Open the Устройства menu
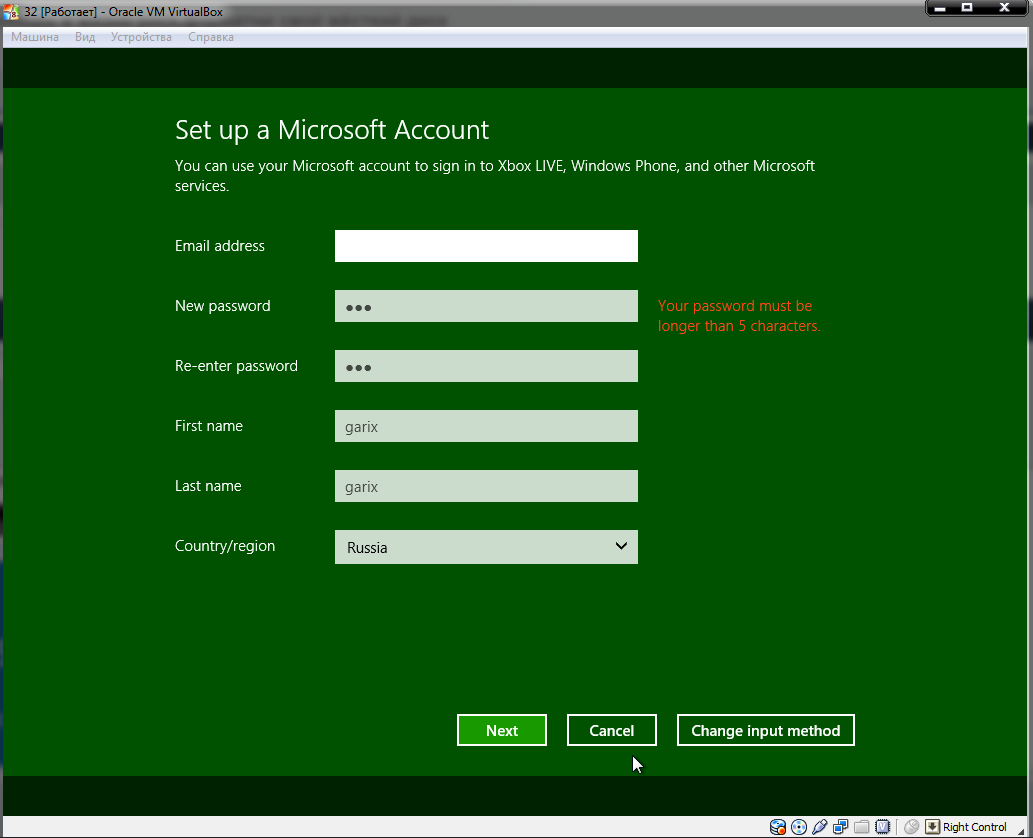 click(141, 37)
